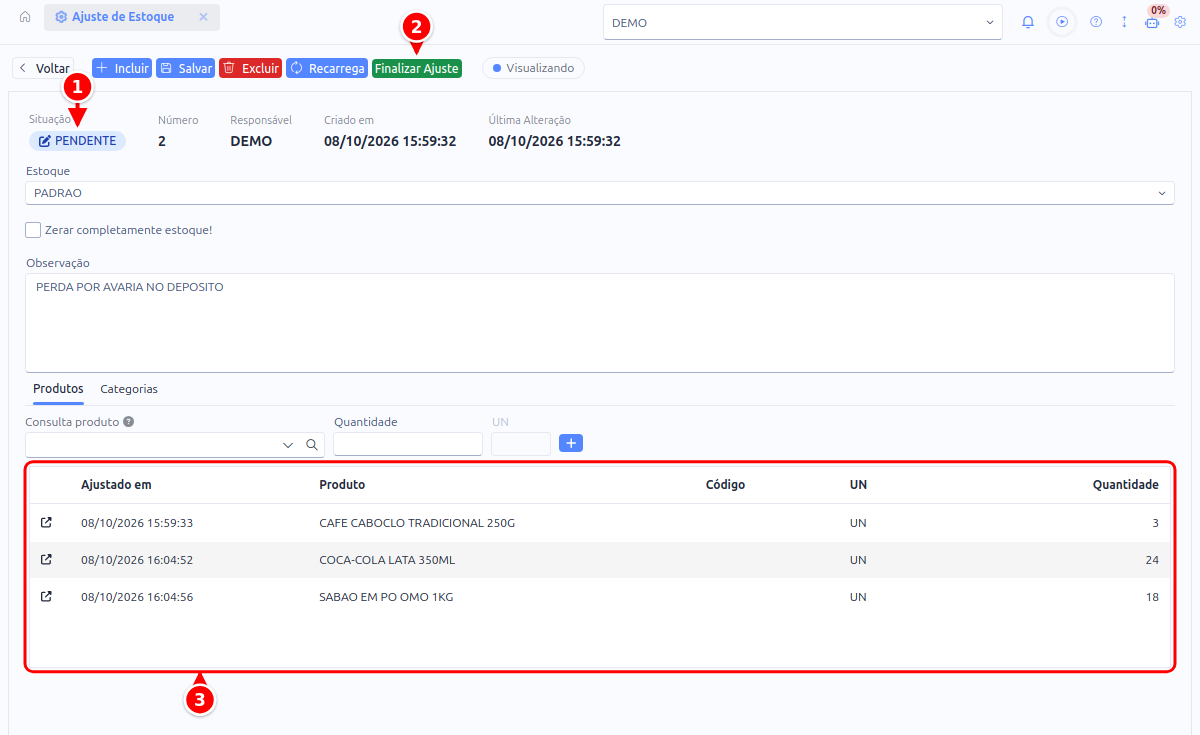Switch to the Produtos tab

coord(58,389)
